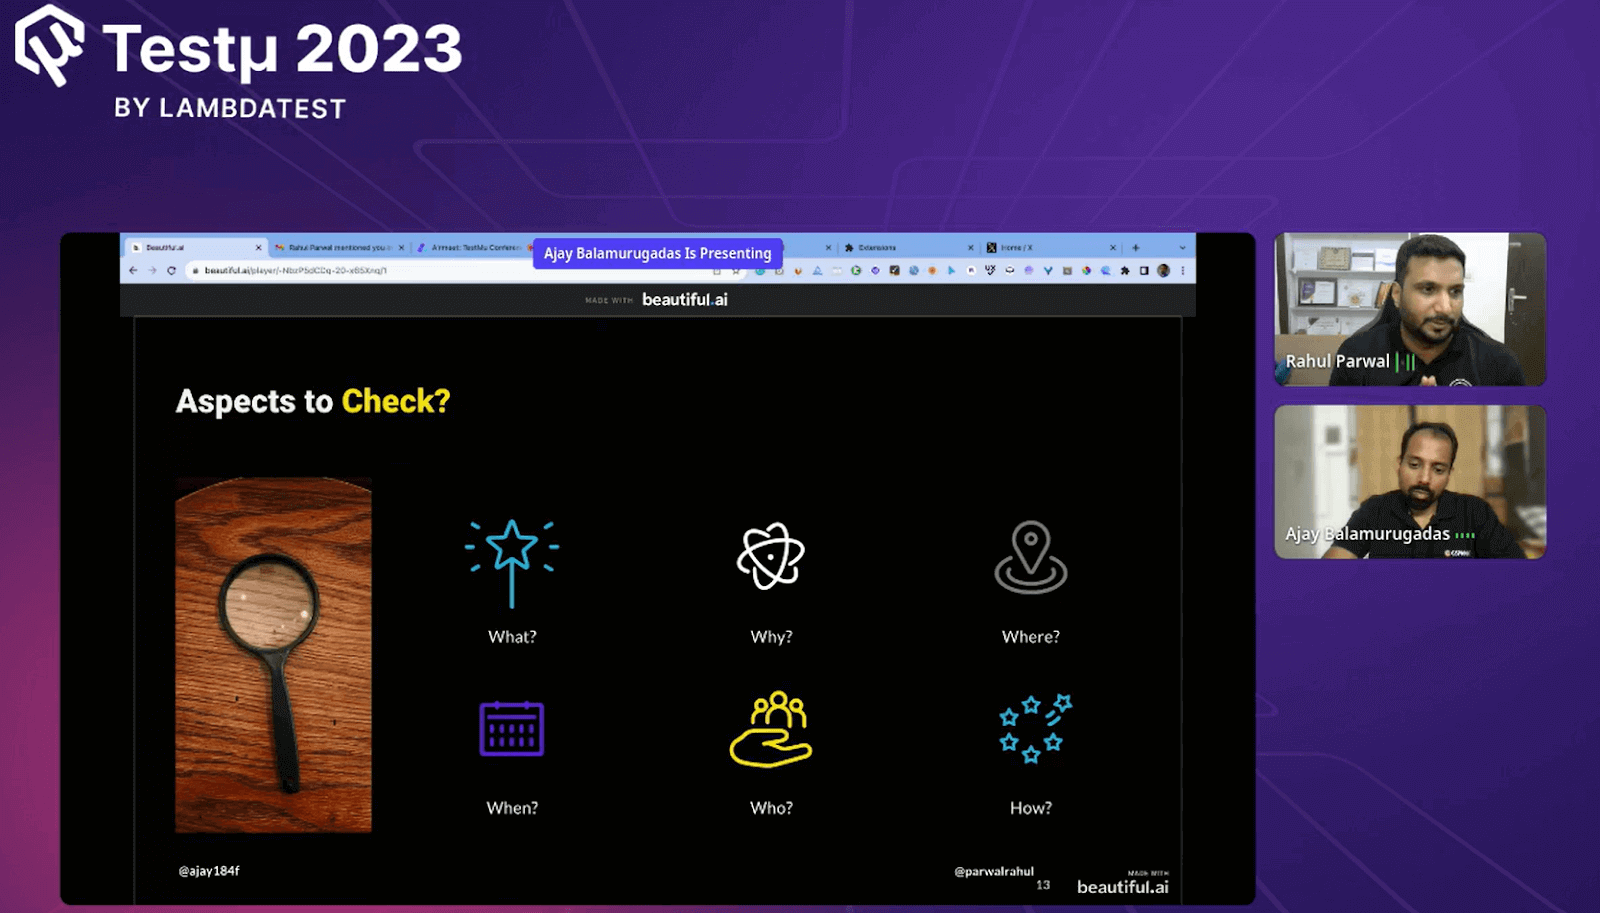The image size is (1600, 913).
Task: Expand the tab search chevron
Action: coord(1182,247)
